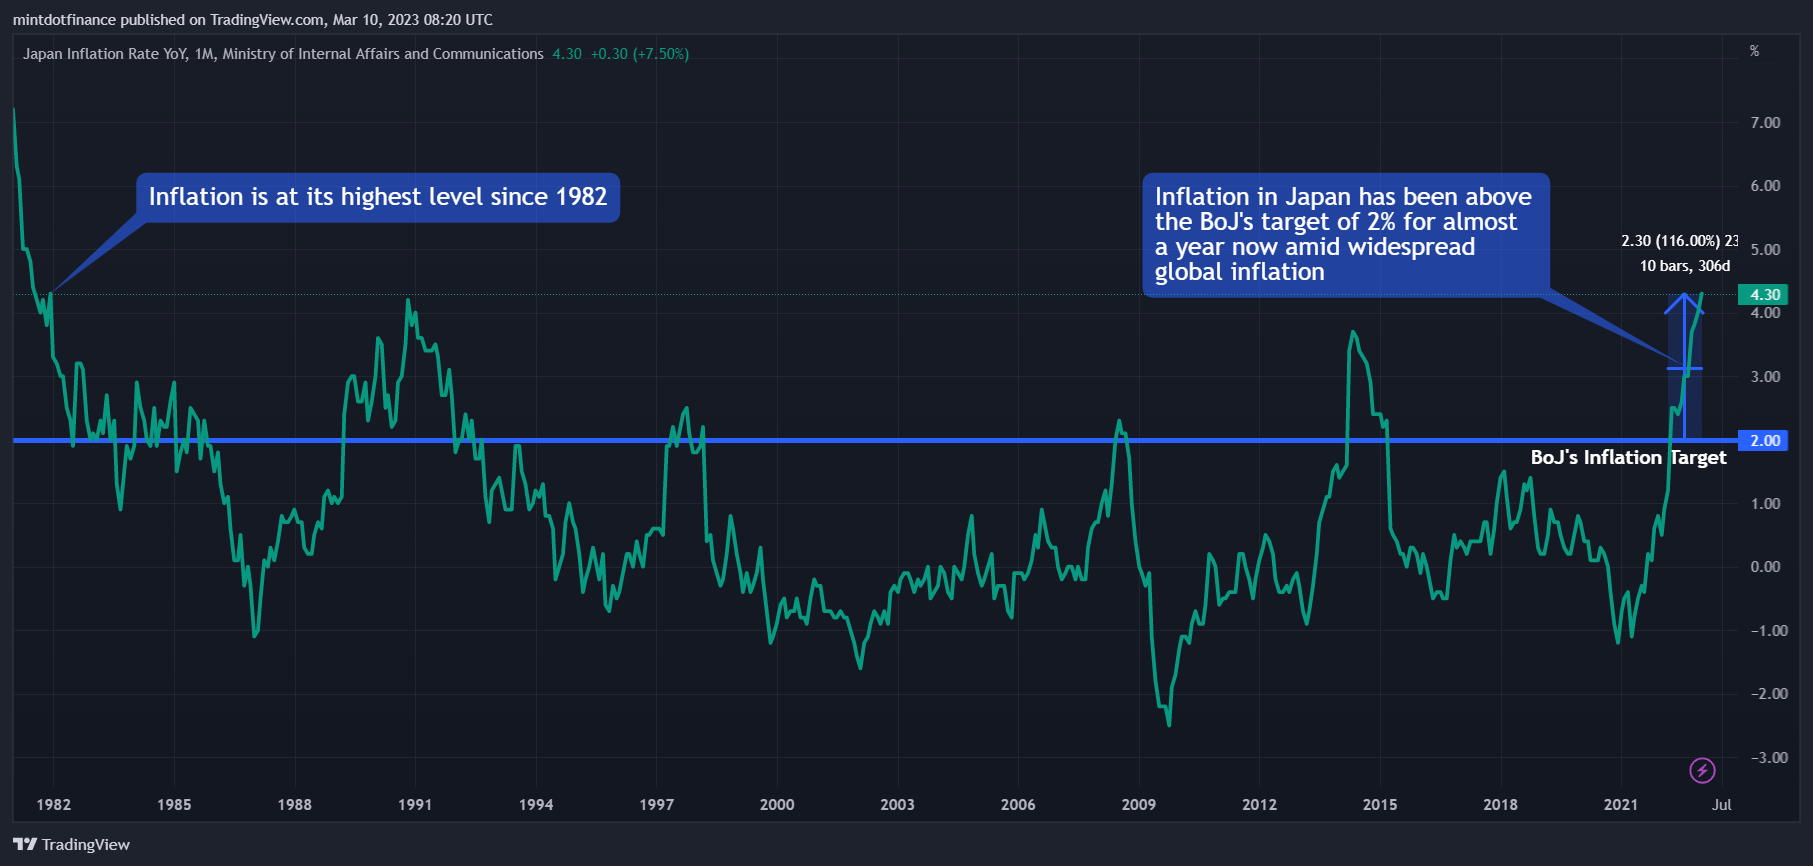The height and width of the screenshot is (866, 1813).
Task: Click the 4.30 value in the chart legend
Action: pos(567,54)
